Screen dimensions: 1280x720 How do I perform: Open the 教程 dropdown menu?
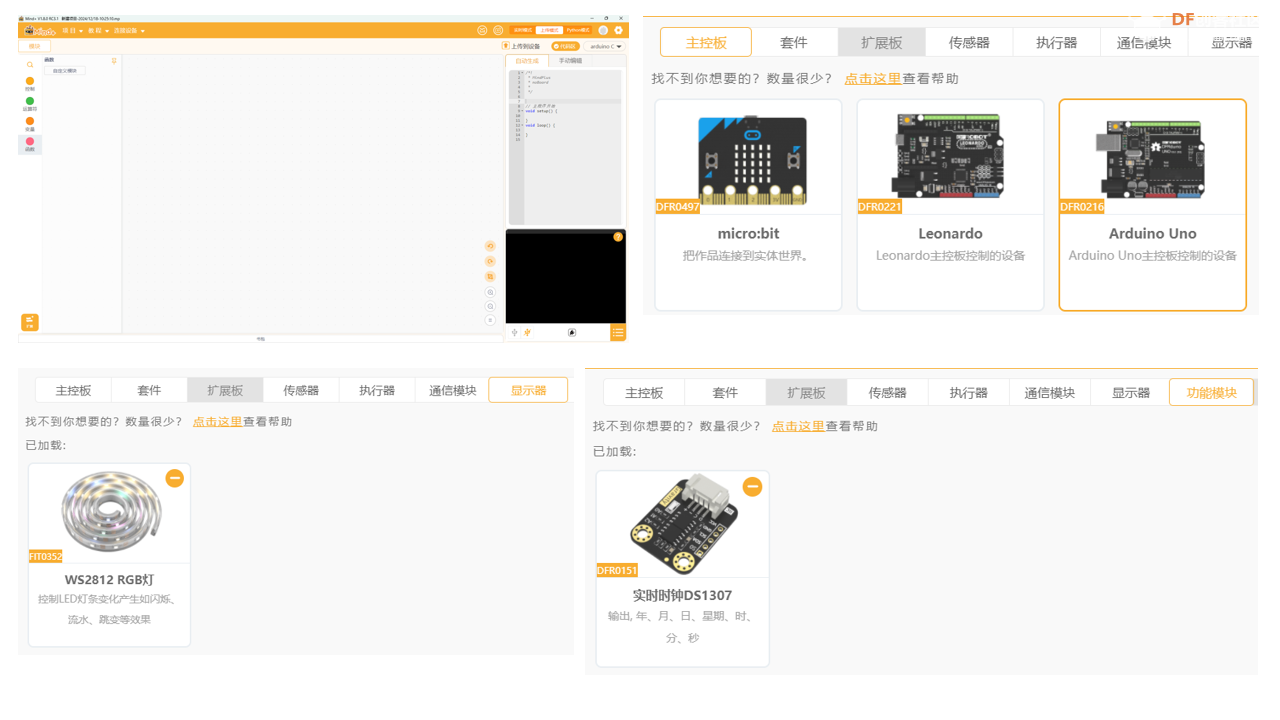point(98,31)
